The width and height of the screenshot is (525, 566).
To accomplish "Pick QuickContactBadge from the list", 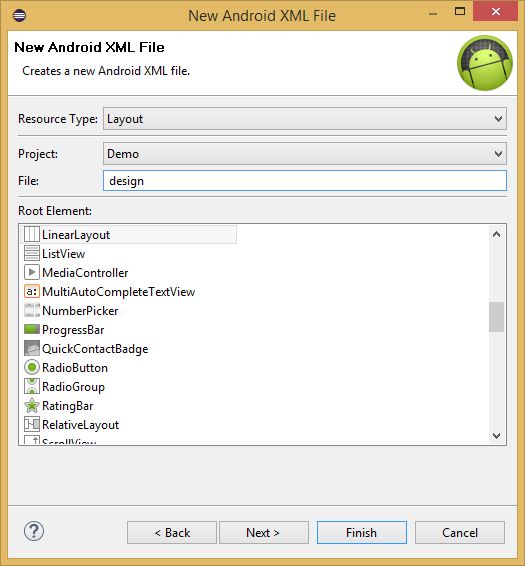I will (95, 349).
